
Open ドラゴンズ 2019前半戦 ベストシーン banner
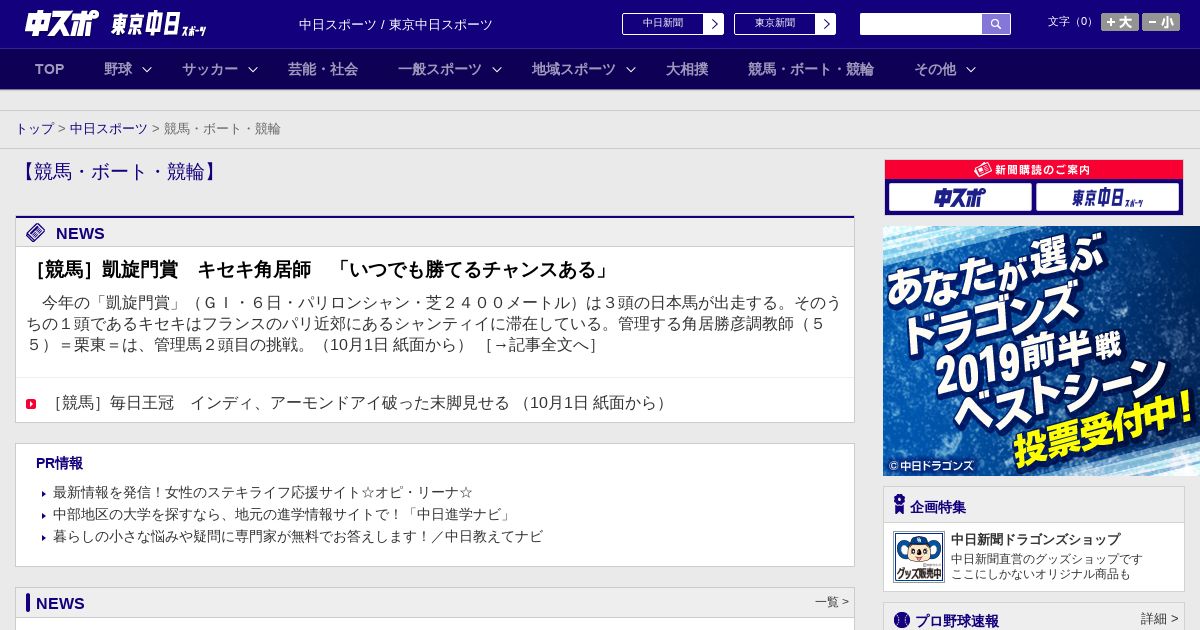point(1041,351)
